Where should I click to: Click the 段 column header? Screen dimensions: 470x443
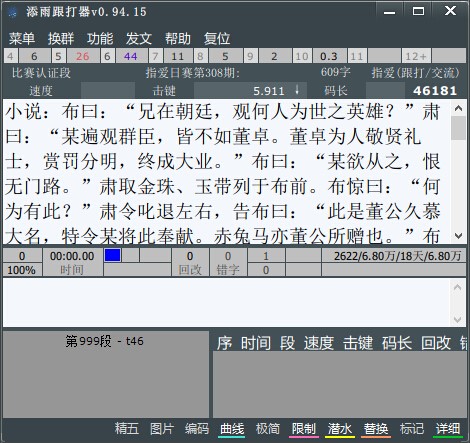(287, 343)
